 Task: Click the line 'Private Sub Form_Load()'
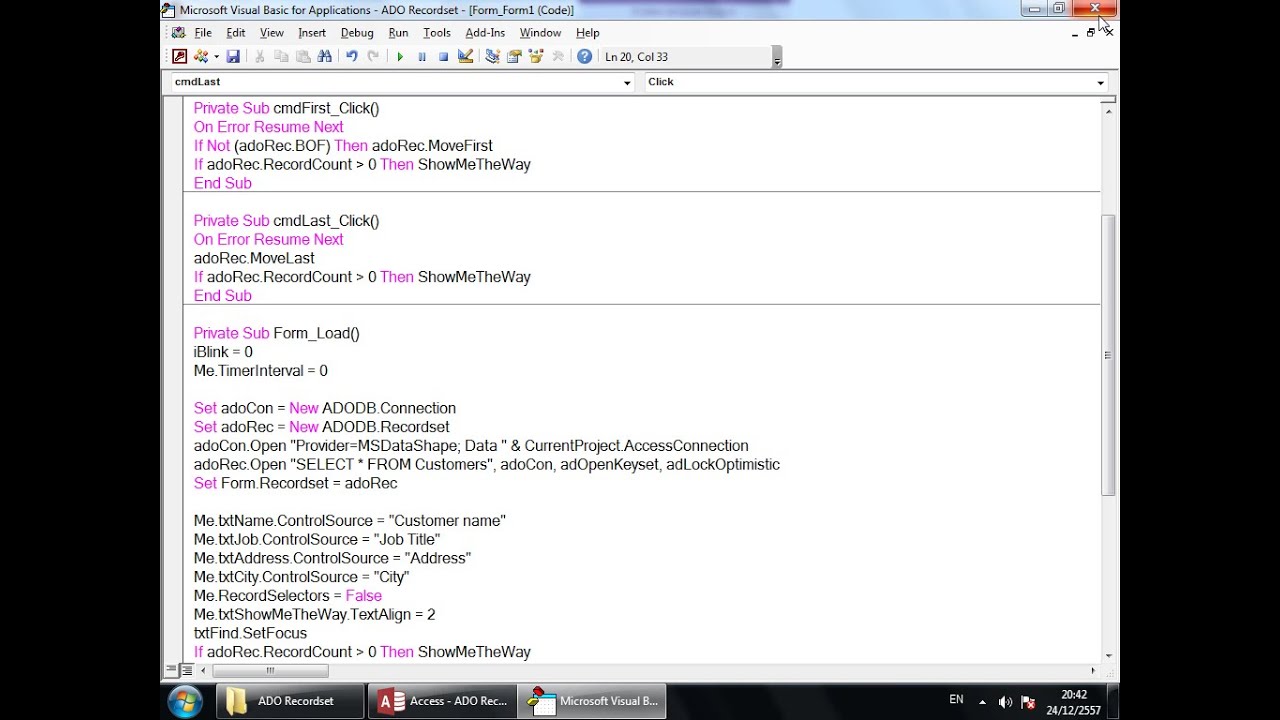276,333
